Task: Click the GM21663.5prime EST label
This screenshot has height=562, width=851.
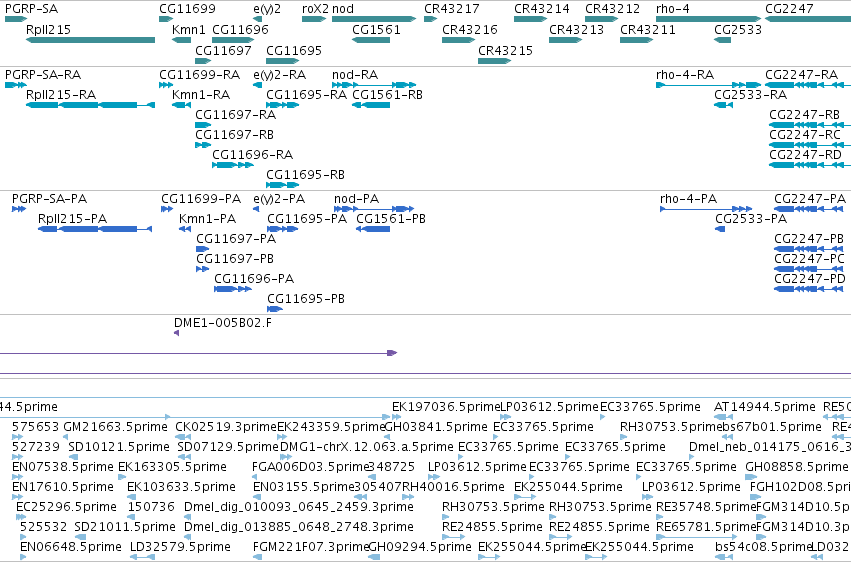Action: coord(115,427)
